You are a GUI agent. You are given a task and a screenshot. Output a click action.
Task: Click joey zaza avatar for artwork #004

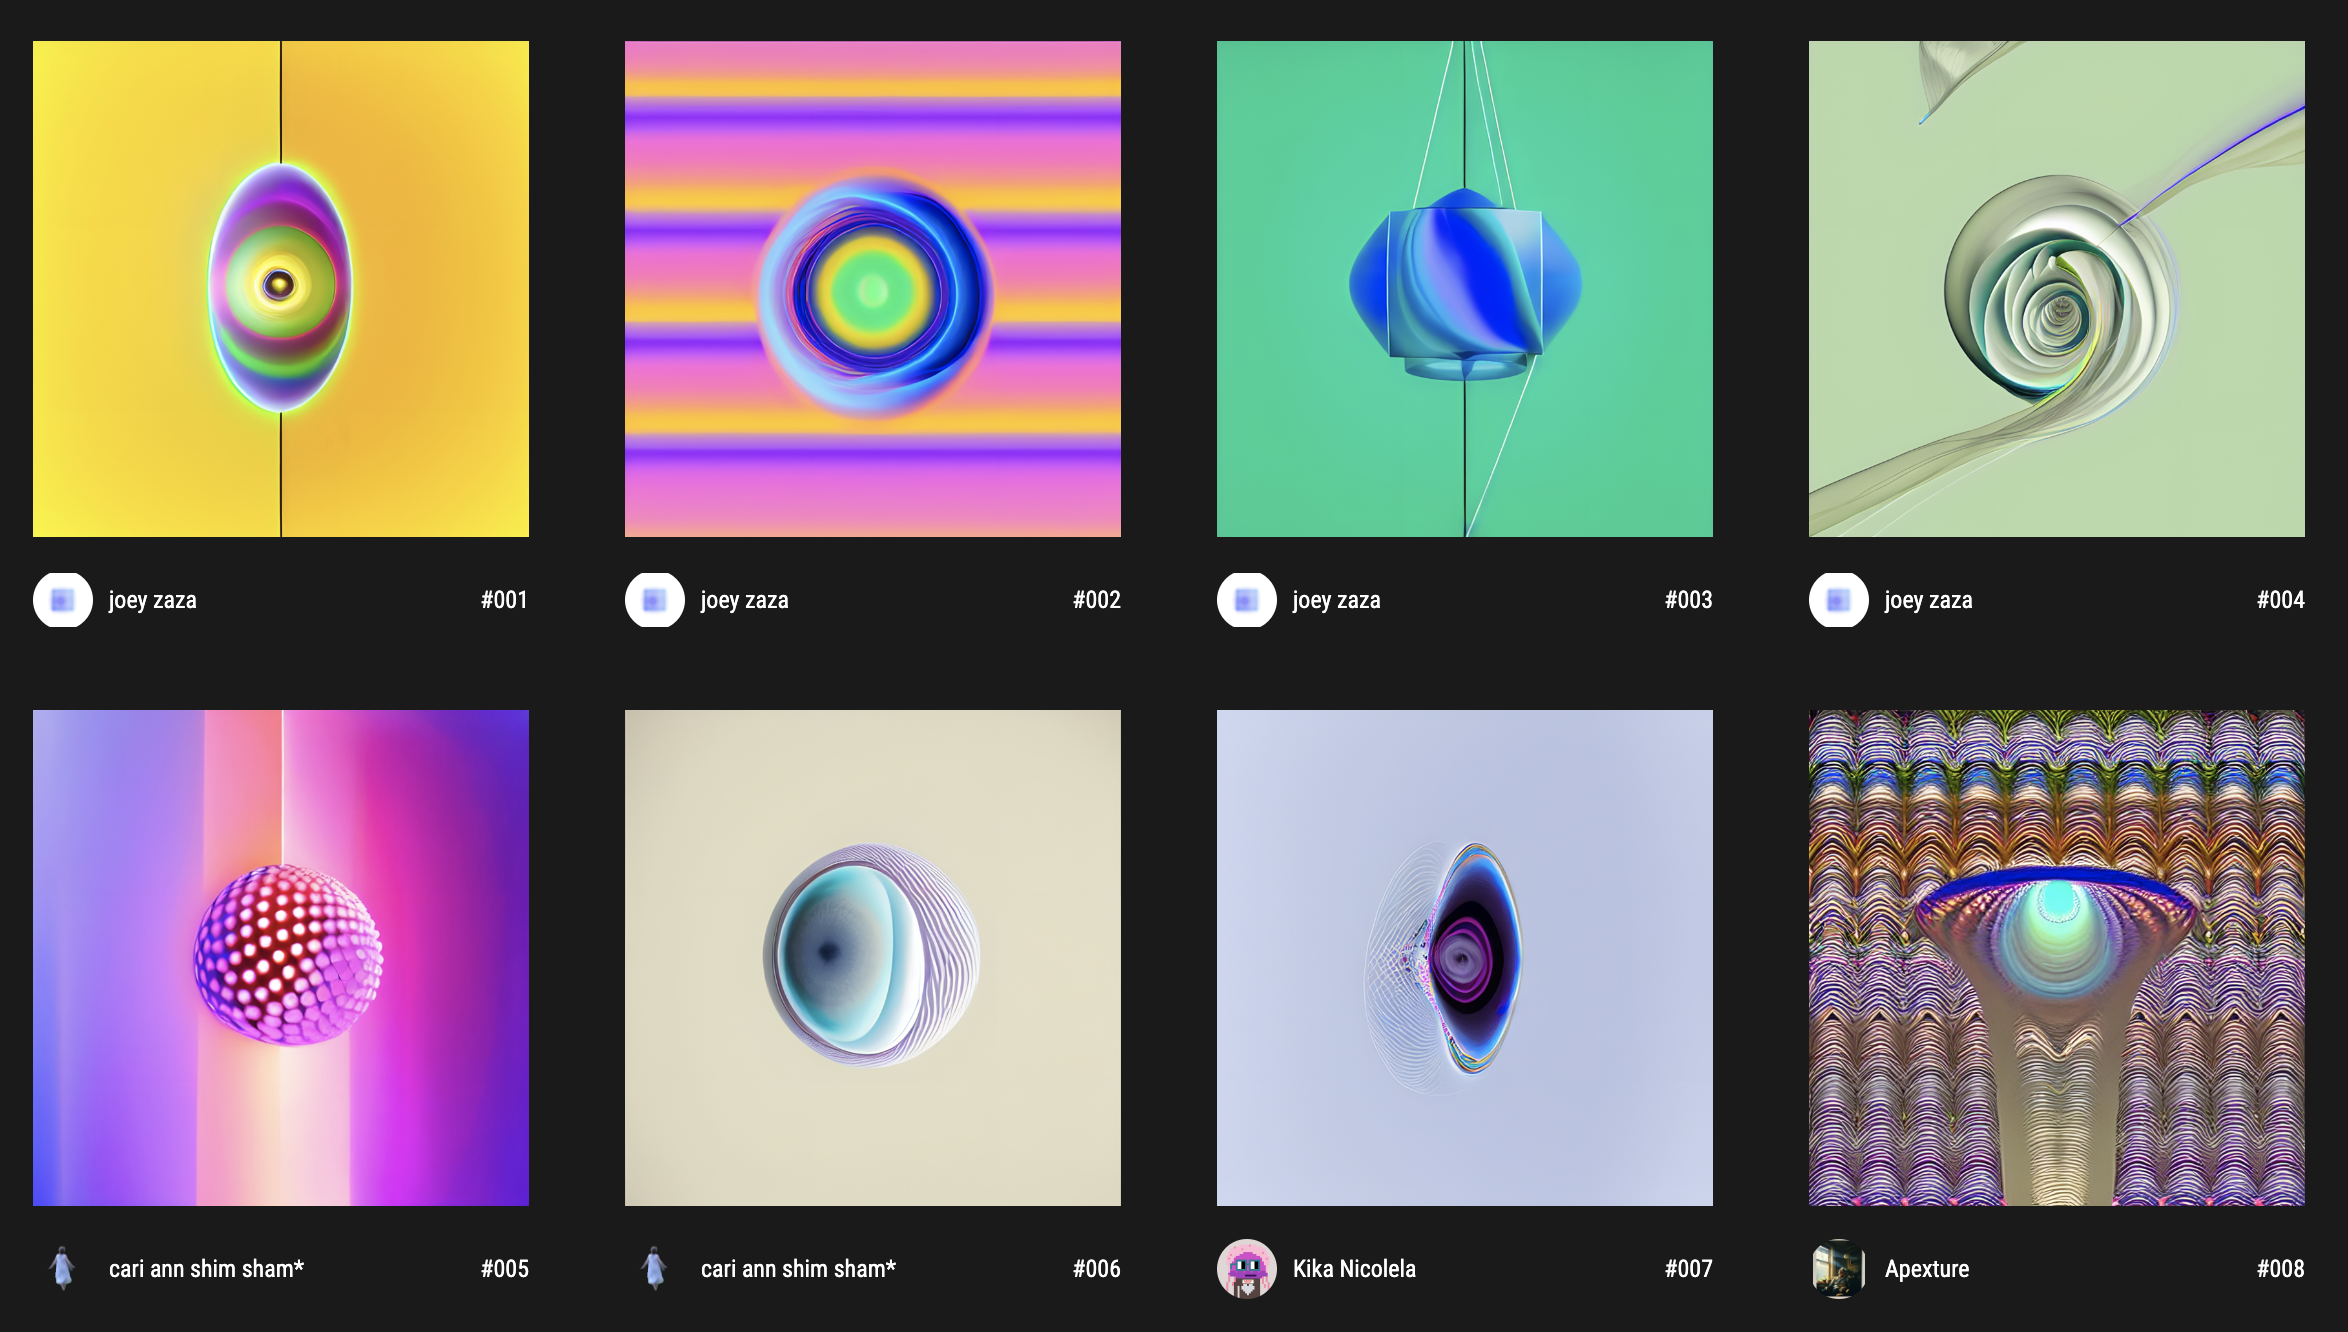[x=1839, y=600]
